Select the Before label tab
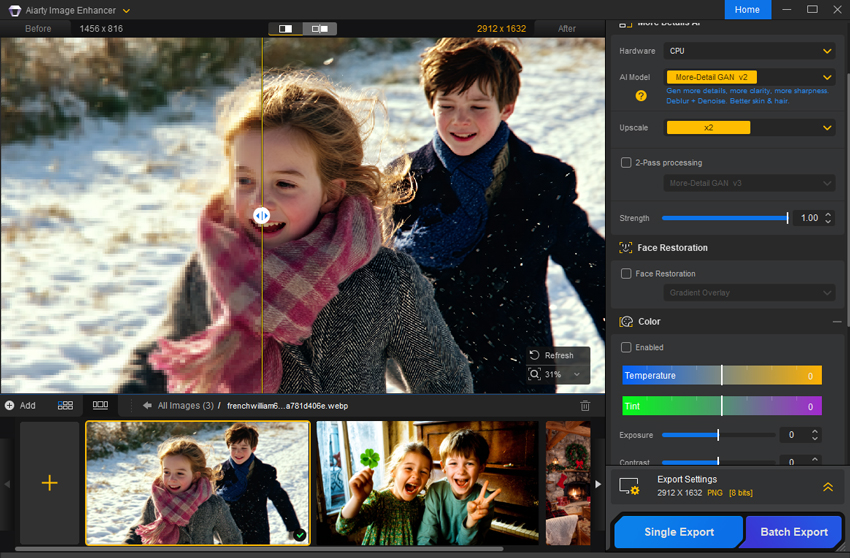The height and width of the screenshot is (558, 850). pyautogui.click(x=38, y=29)
